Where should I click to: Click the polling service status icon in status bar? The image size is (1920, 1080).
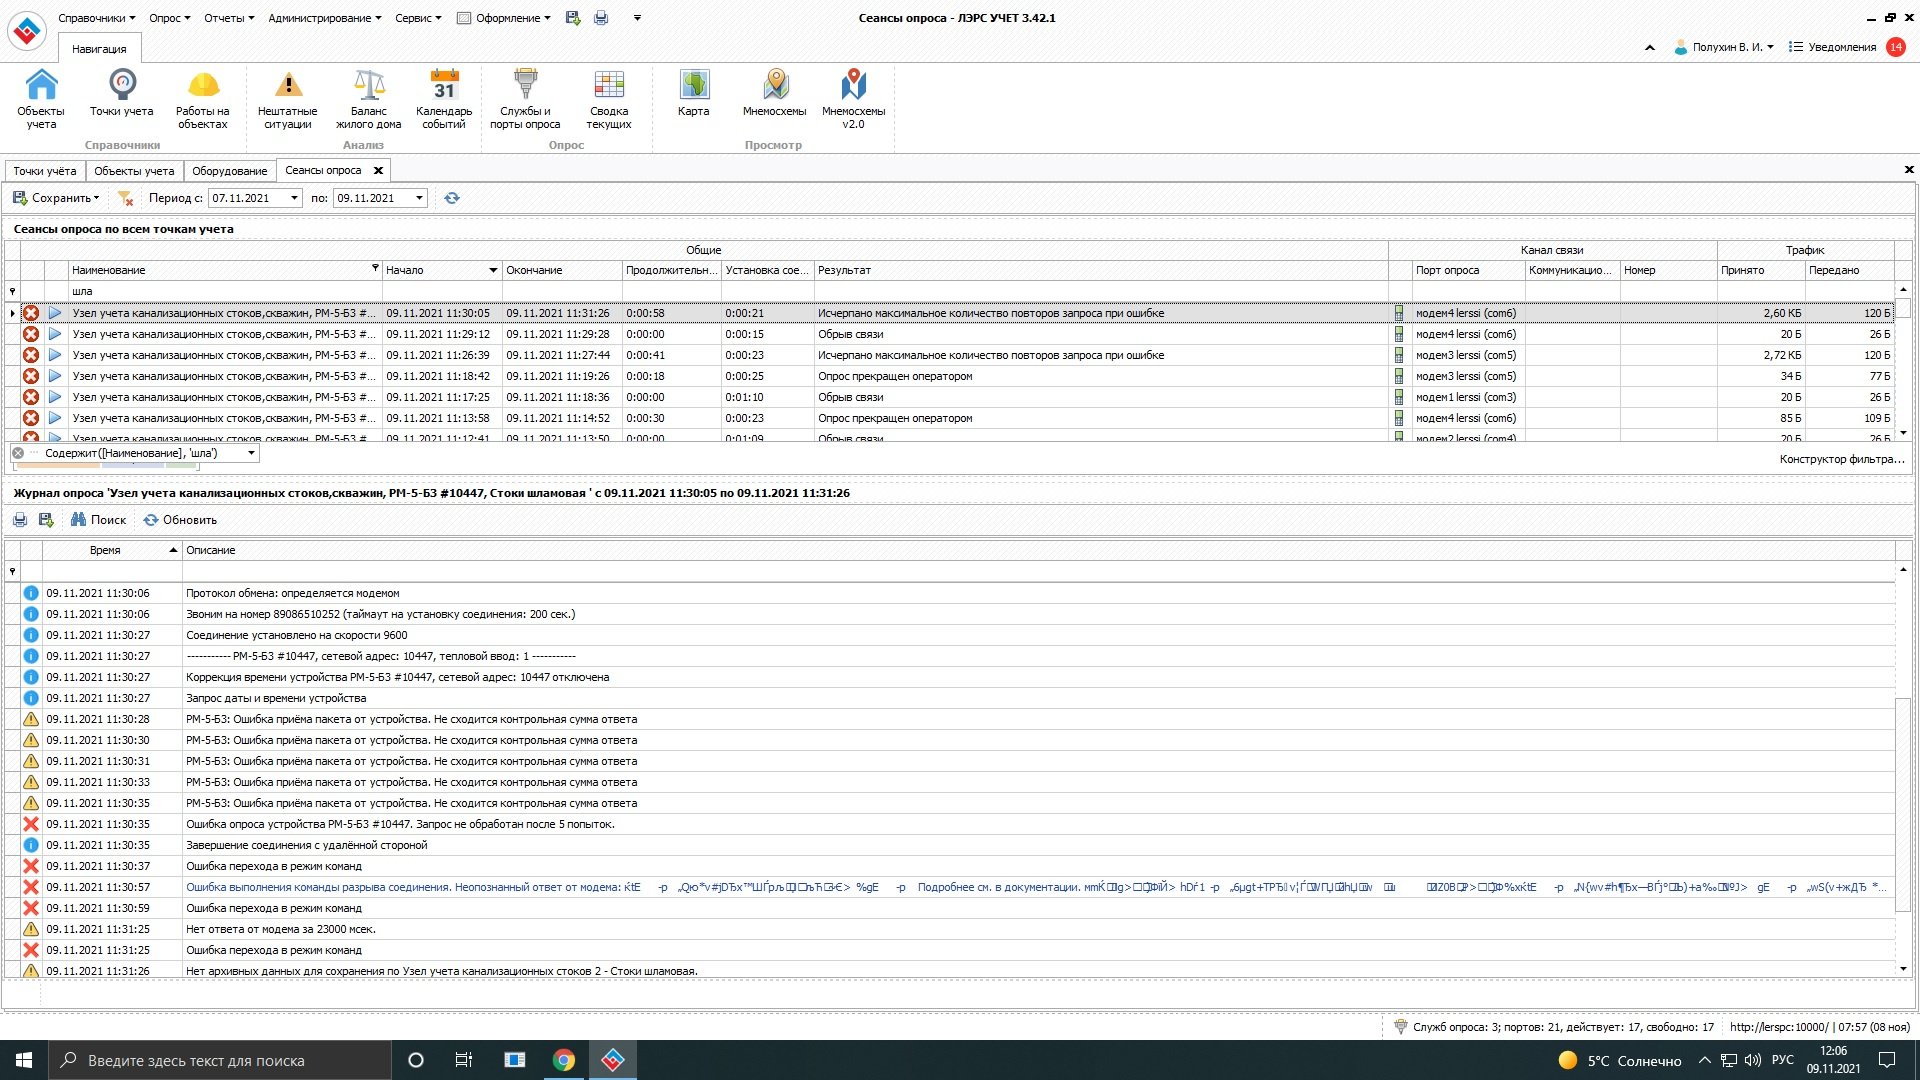[x=1401, y=1027]
